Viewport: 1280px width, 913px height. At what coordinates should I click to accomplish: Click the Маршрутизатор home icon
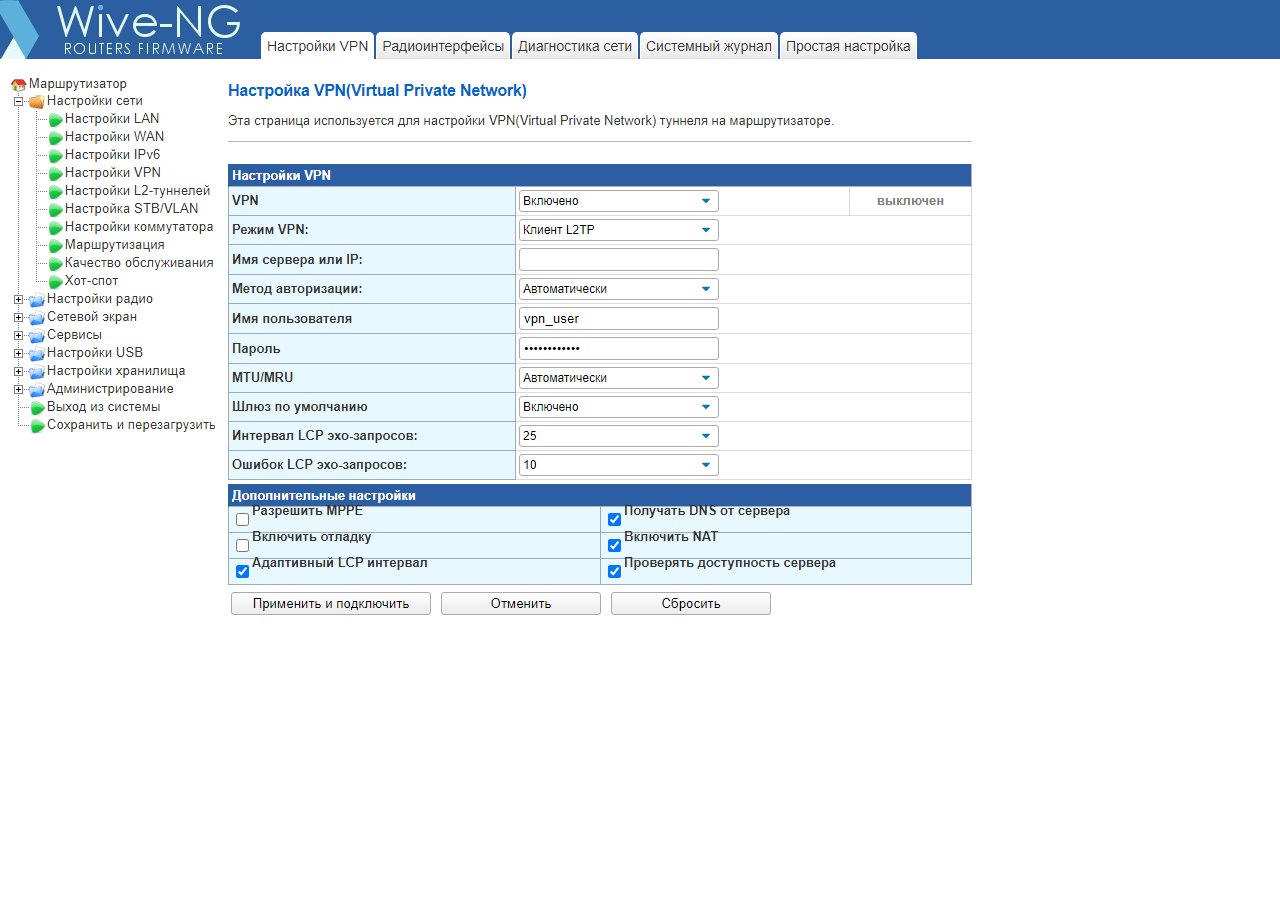coord(18,85)
